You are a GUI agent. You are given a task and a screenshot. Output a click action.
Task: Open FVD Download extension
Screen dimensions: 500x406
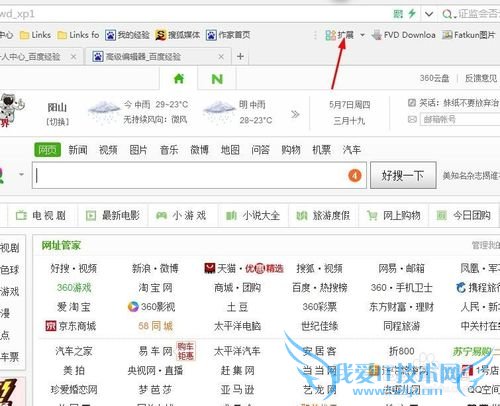(403, 35)
